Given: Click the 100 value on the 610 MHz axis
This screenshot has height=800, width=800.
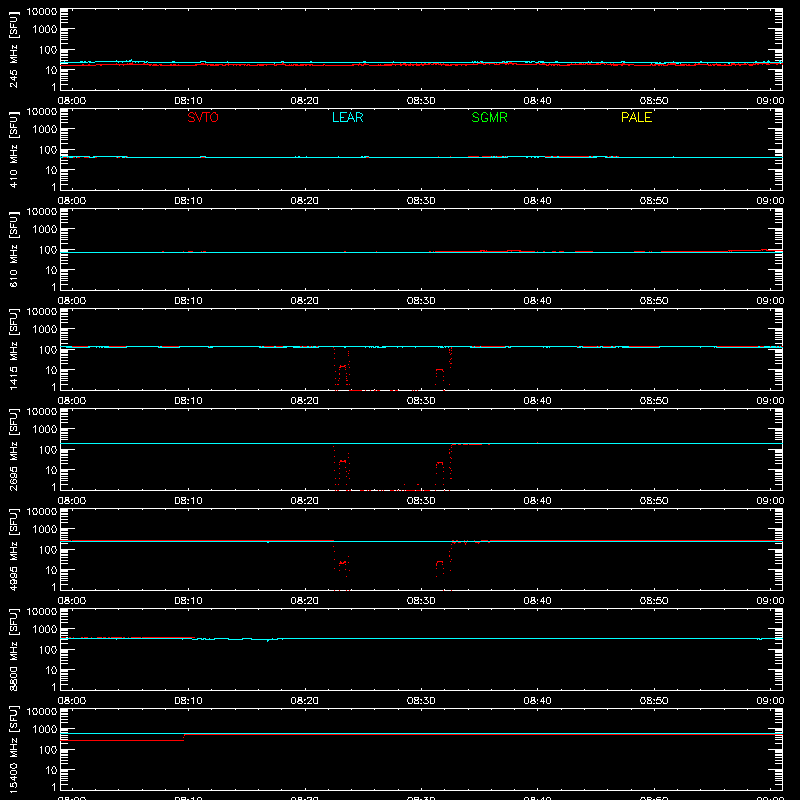Looking at the screenshot, I should (x=48, y=250).
